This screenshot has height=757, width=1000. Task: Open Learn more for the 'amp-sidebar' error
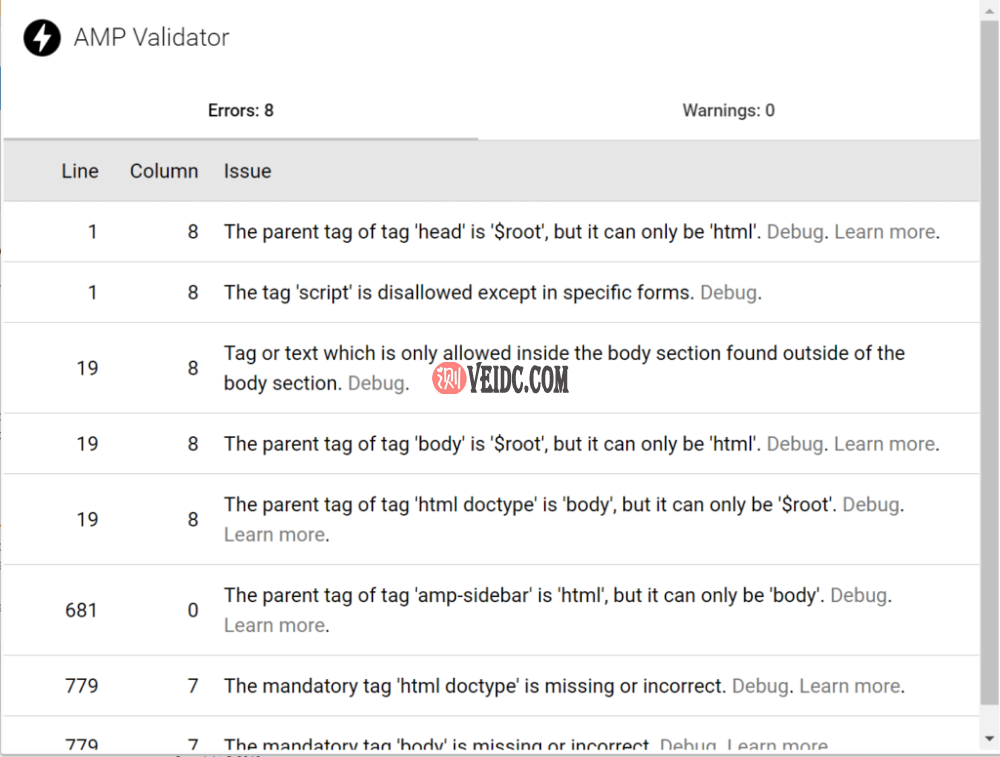click(x=273, y=626)
